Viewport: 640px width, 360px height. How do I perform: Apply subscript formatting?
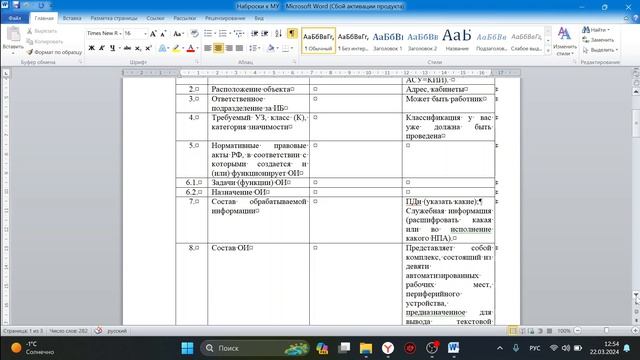pyautogui.click(x=138, y=49)
